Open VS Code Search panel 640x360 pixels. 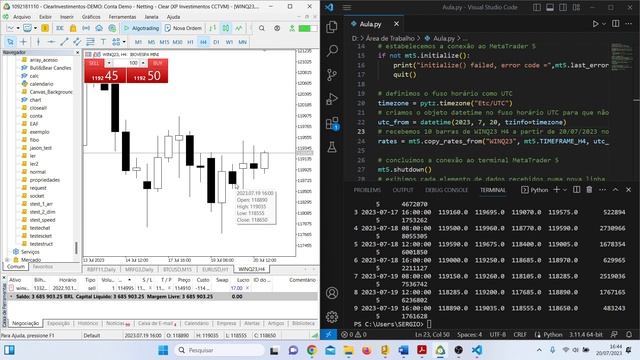(x=332, y=51)
